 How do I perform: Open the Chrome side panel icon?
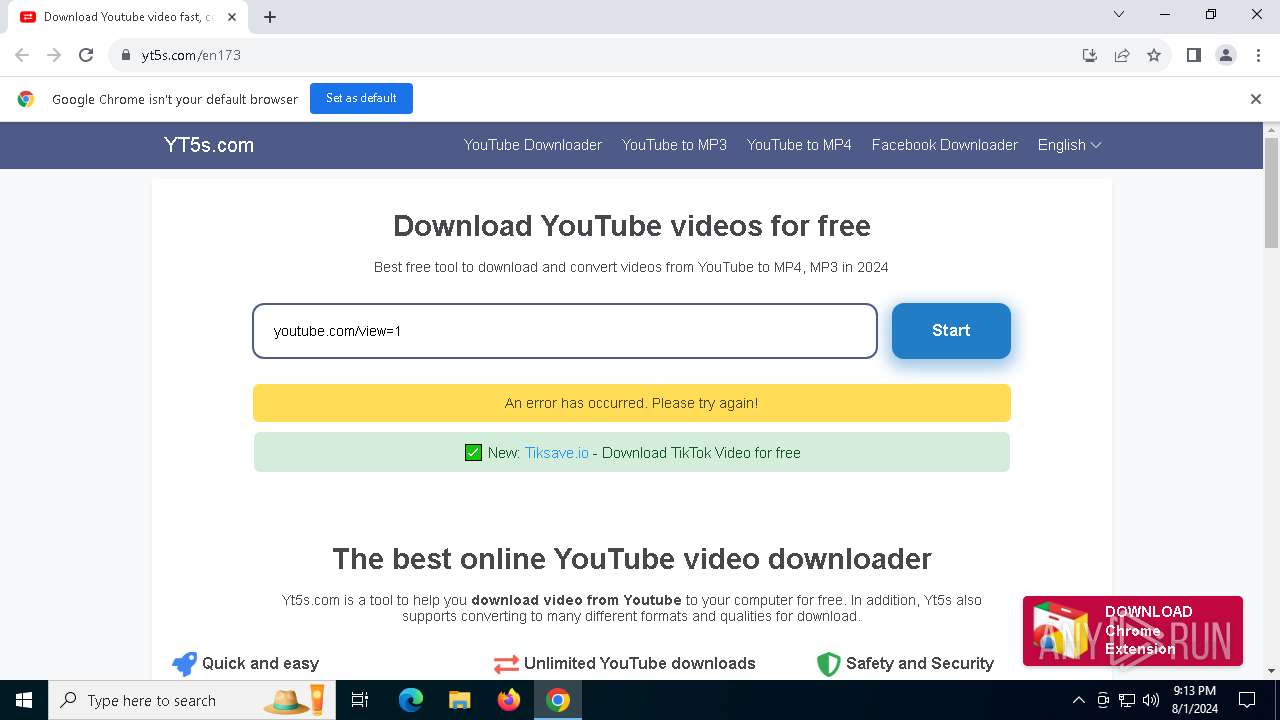click(x=1194, y=55)
